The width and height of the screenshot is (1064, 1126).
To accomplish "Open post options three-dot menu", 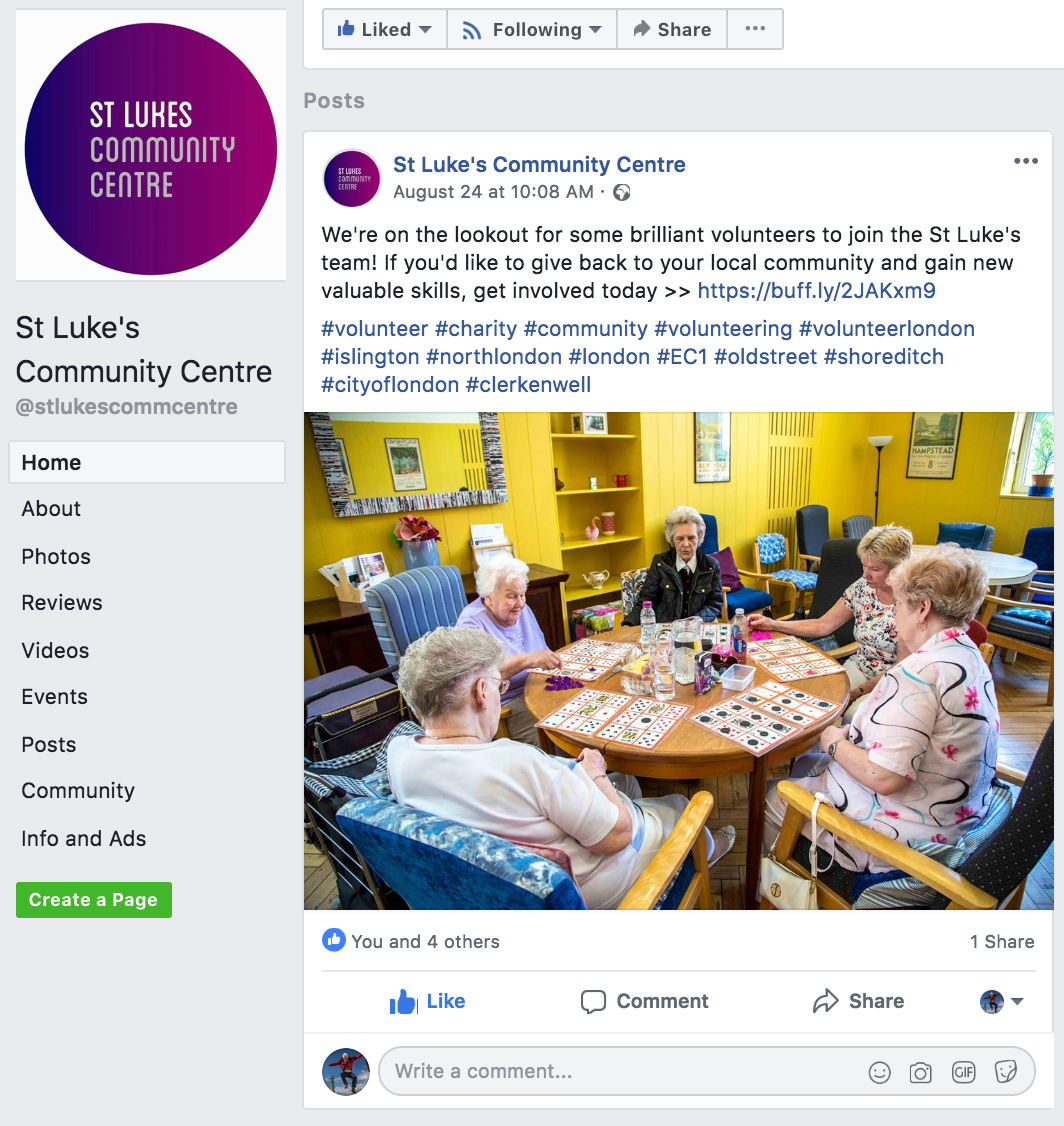I will [x=1025, y=161].
